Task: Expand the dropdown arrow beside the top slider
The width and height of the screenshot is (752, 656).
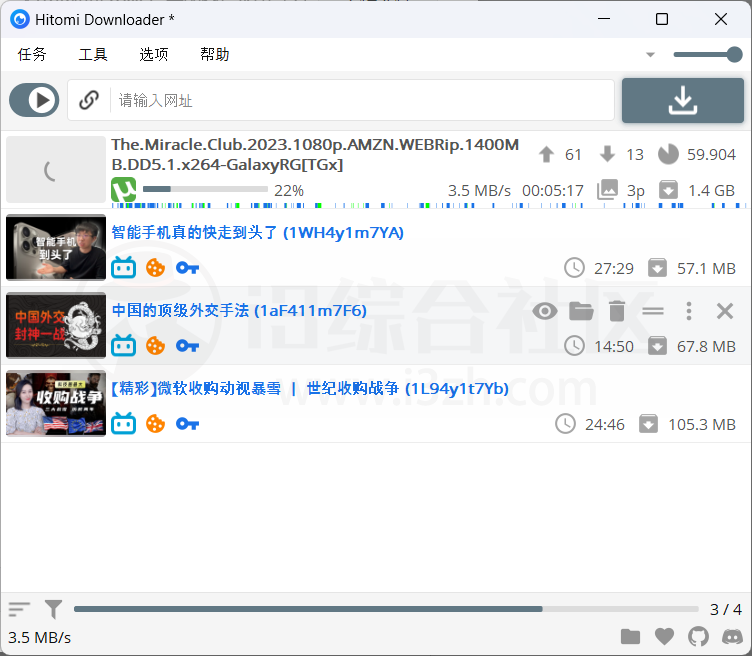Action: [x=650, y=55]
